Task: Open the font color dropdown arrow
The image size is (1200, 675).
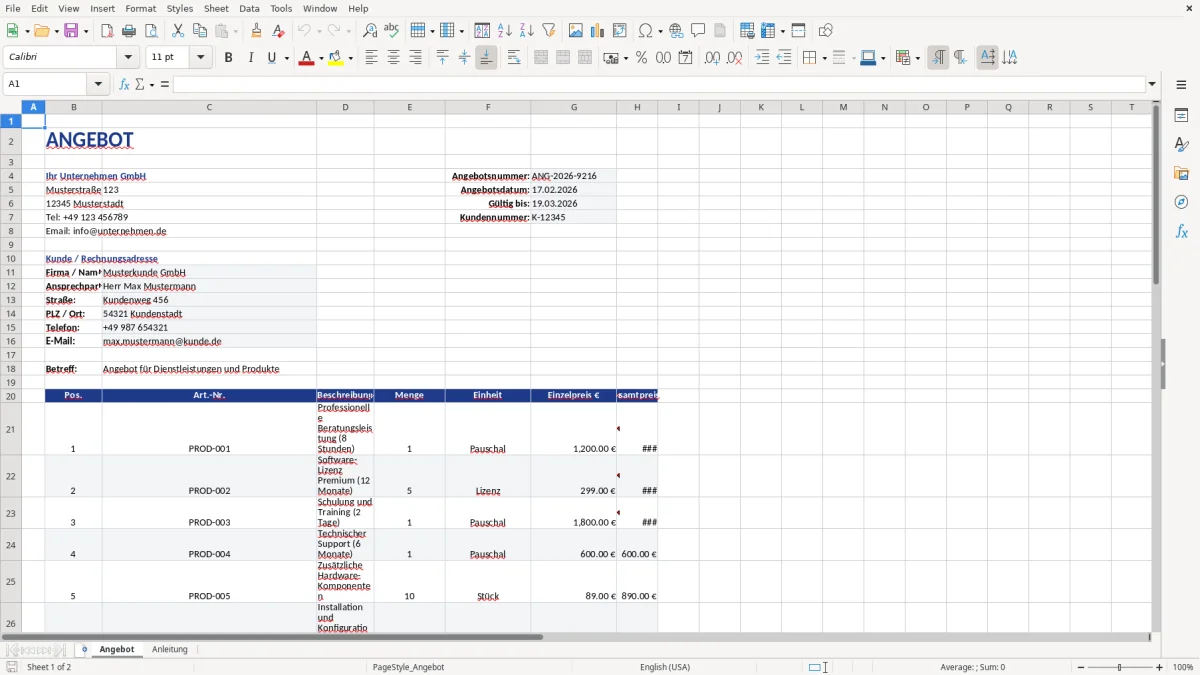Action: pyautogui.click(x=319, y=58)
